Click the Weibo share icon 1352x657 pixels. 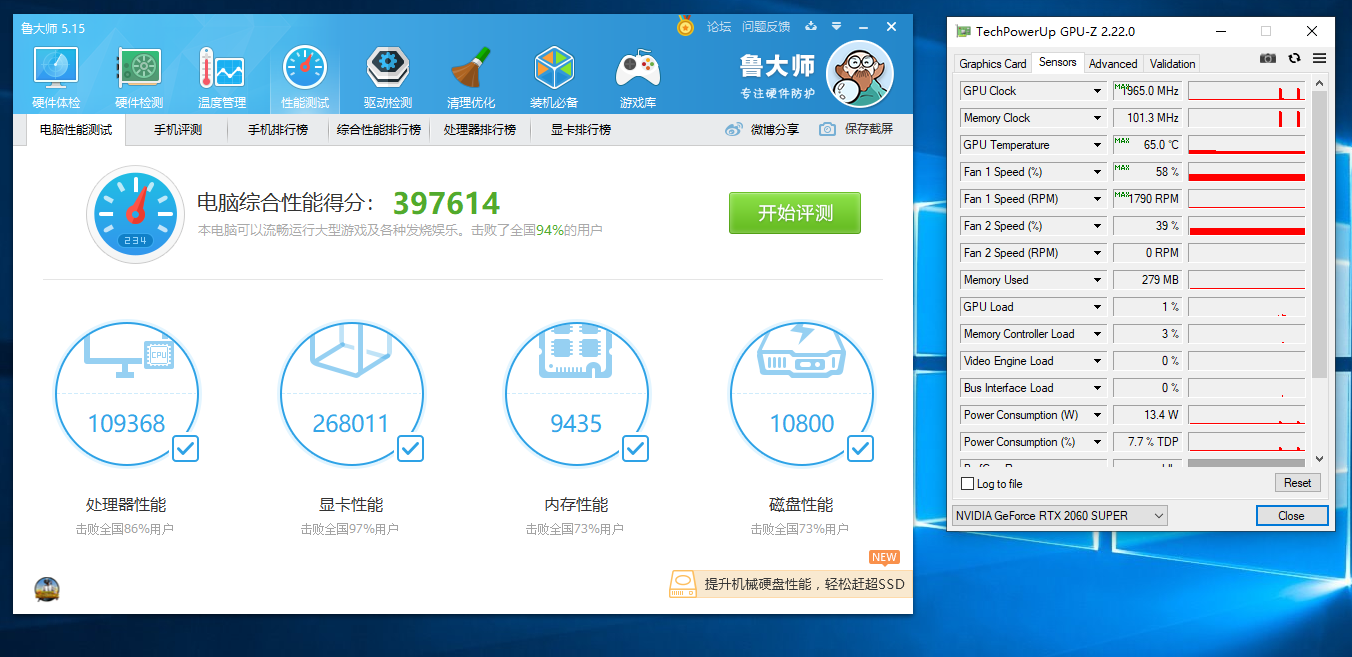(734, 129)
